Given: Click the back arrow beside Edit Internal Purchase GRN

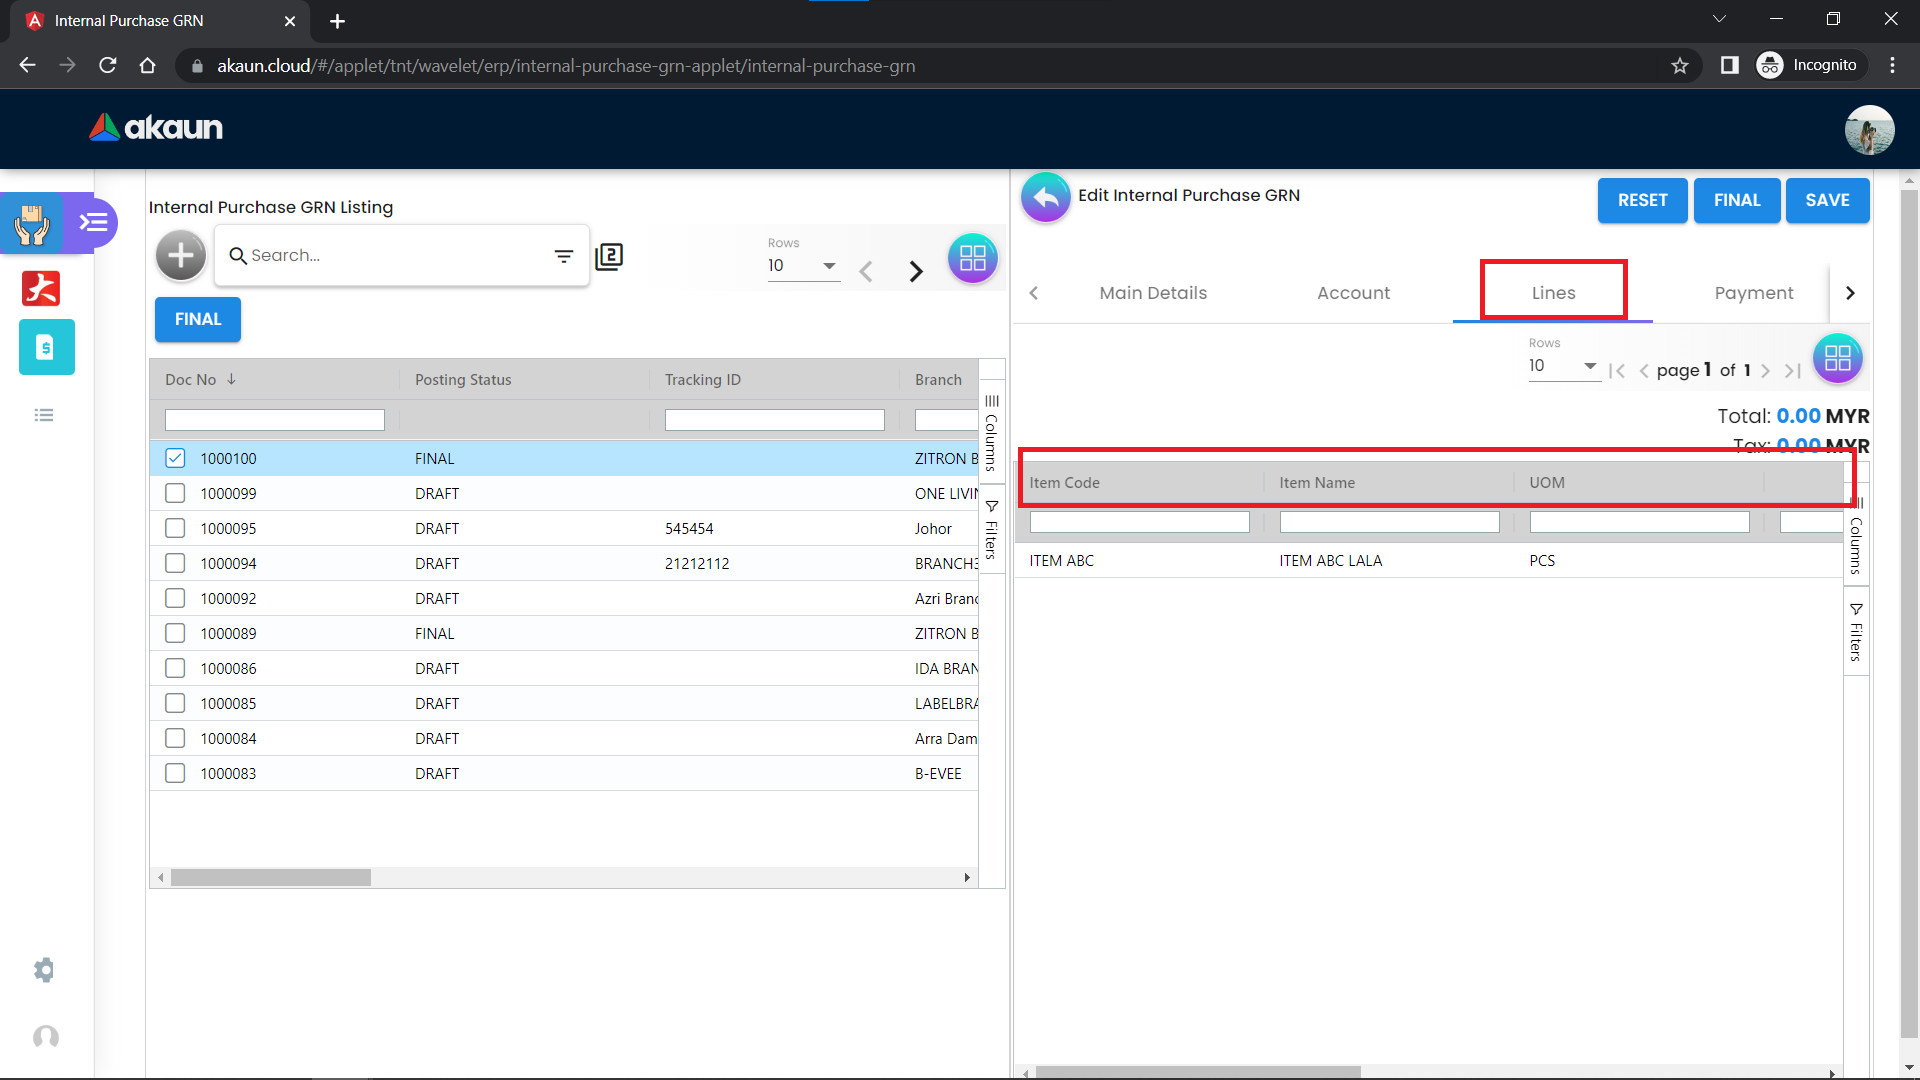Looking at the screenshot, I should pos(1045,197).
